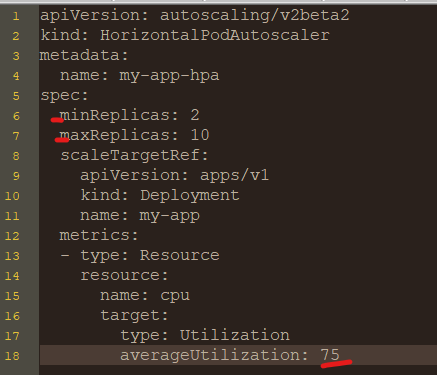Click the Resource type value

[x=180, y=255]
